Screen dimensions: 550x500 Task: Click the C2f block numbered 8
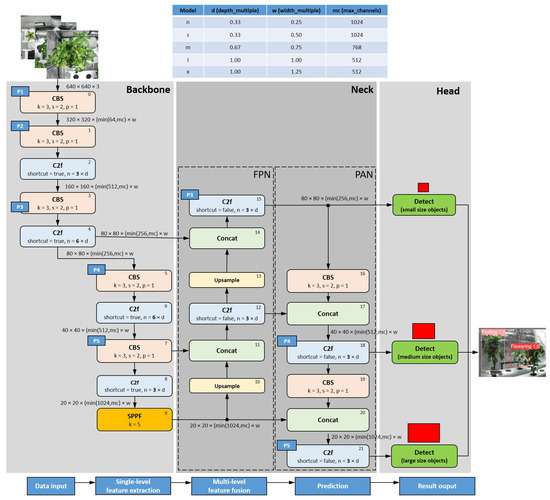tap(135, 386)
